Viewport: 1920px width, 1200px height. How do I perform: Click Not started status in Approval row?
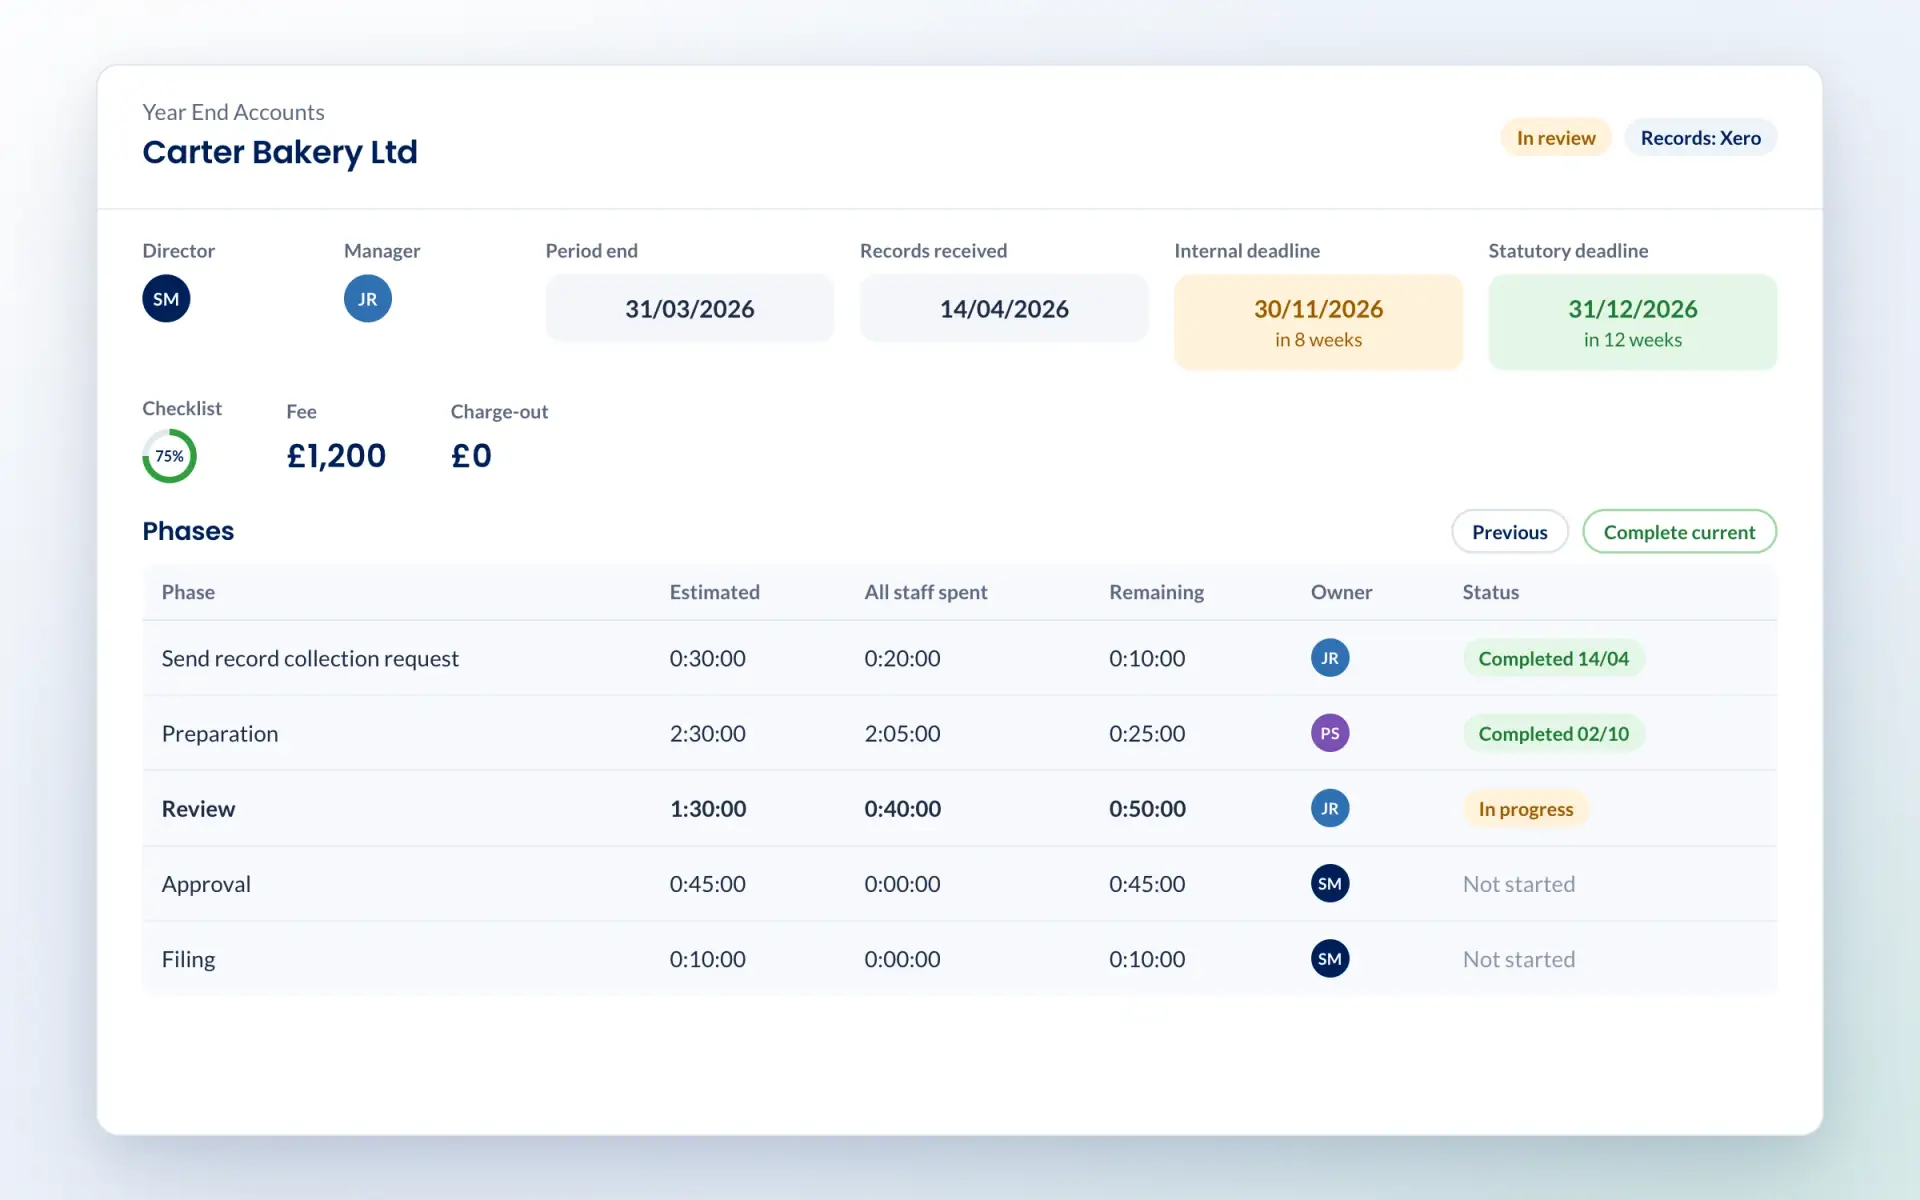[x=1519, y=884]
